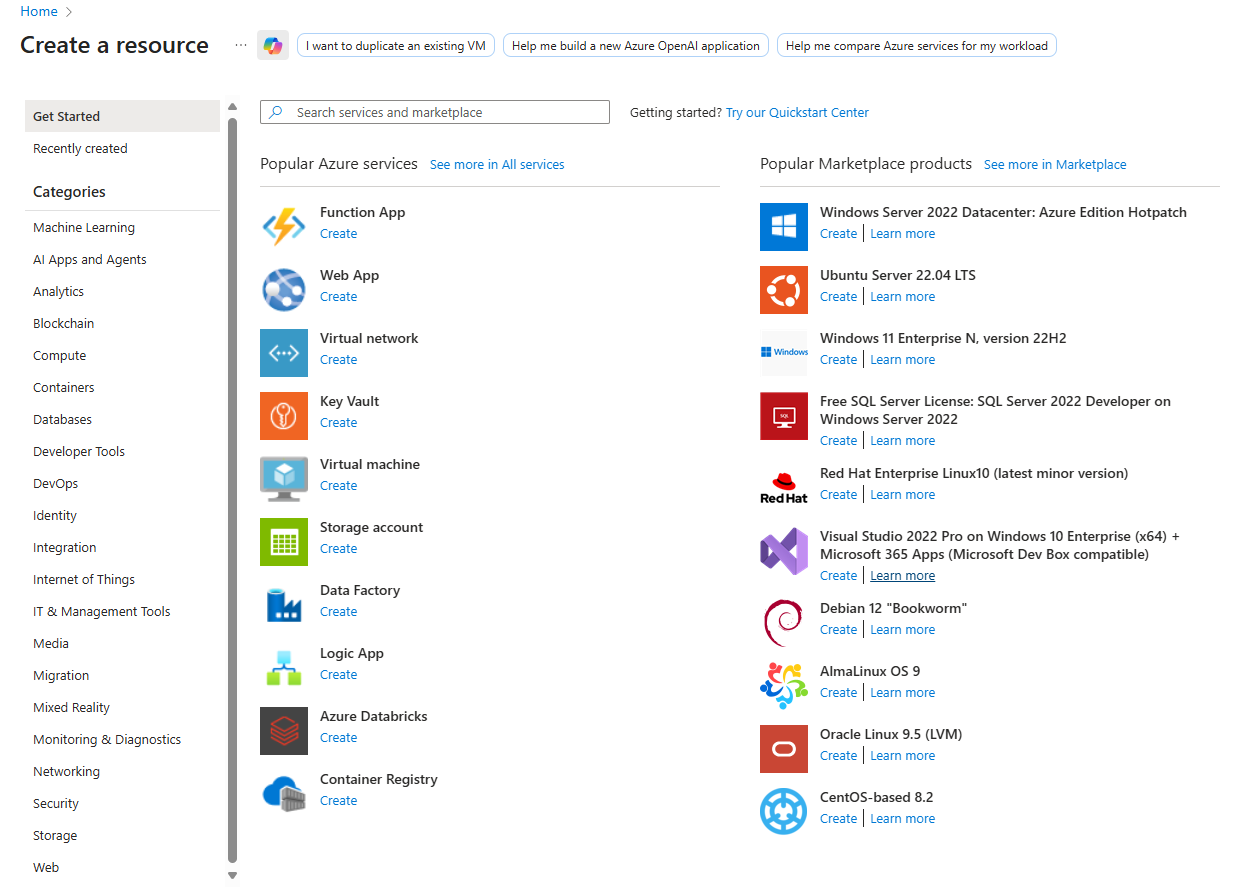Click the Logic App icon
Screen dimensions: 1237x889
click(283, 667)
